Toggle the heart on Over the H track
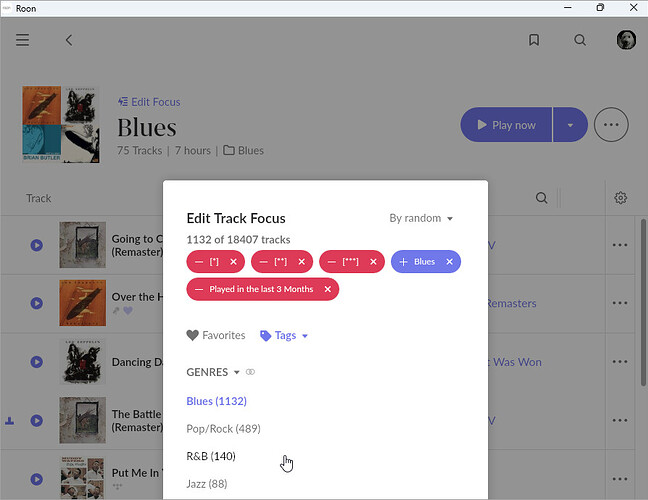 128,310
